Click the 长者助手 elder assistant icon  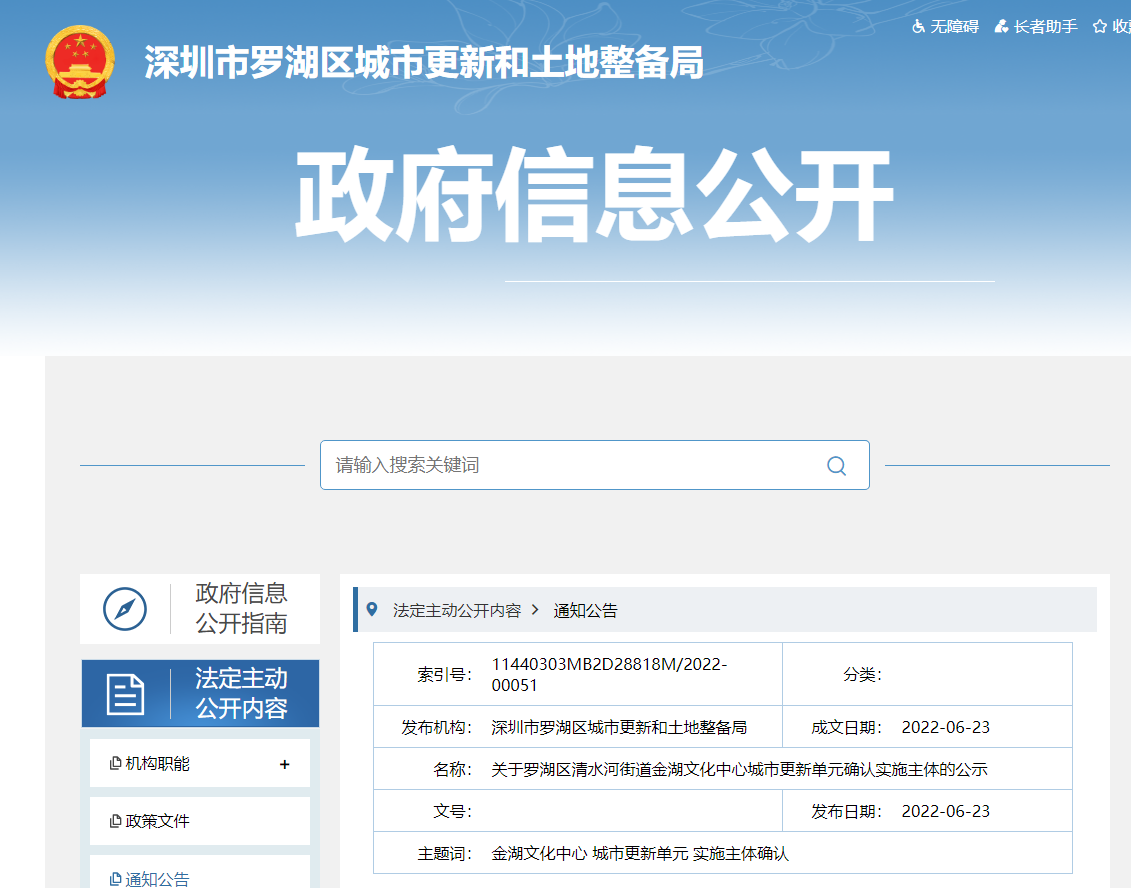coord(1001,27)
